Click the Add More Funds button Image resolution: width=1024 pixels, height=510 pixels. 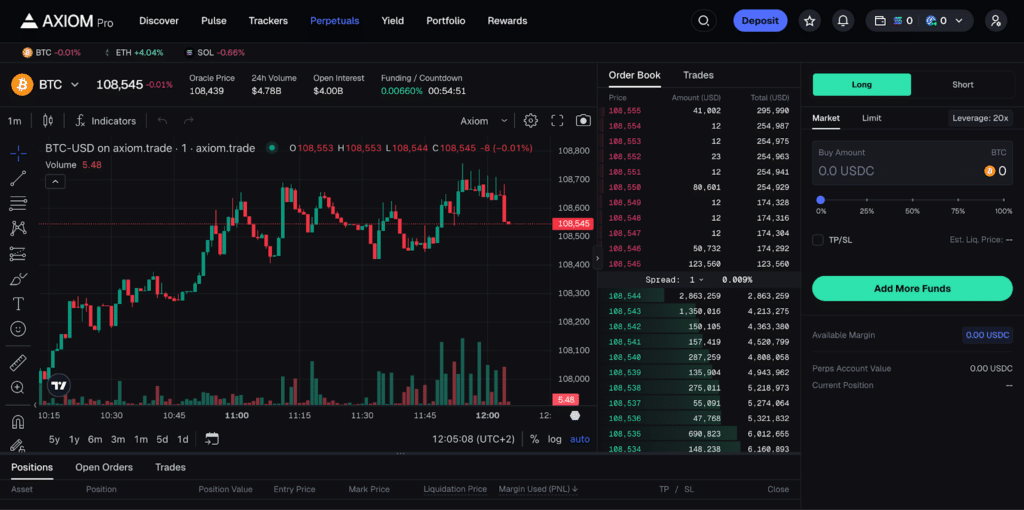[912, 288]
